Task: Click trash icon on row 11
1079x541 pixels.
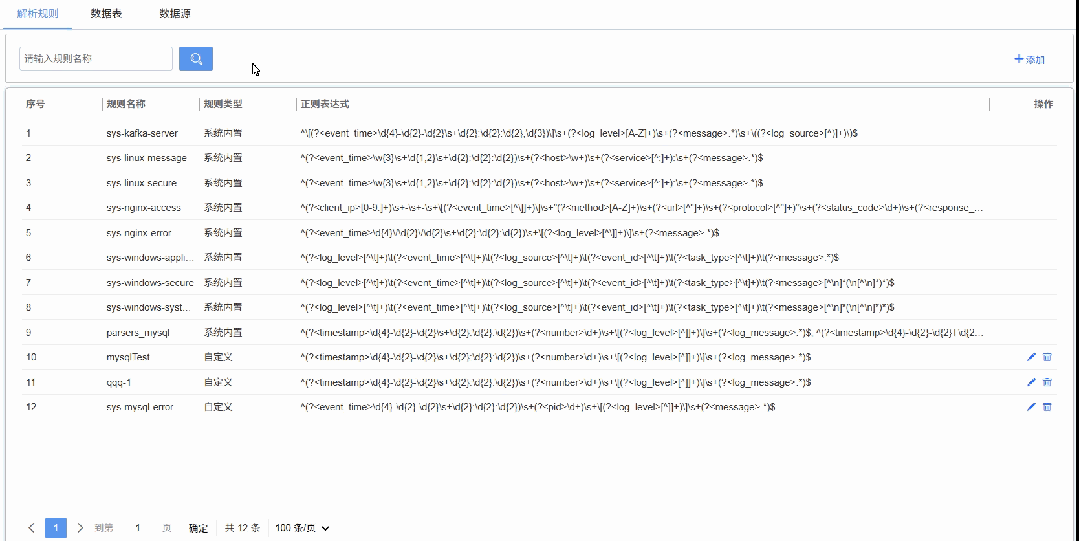Action: (x=1047, y=382)
